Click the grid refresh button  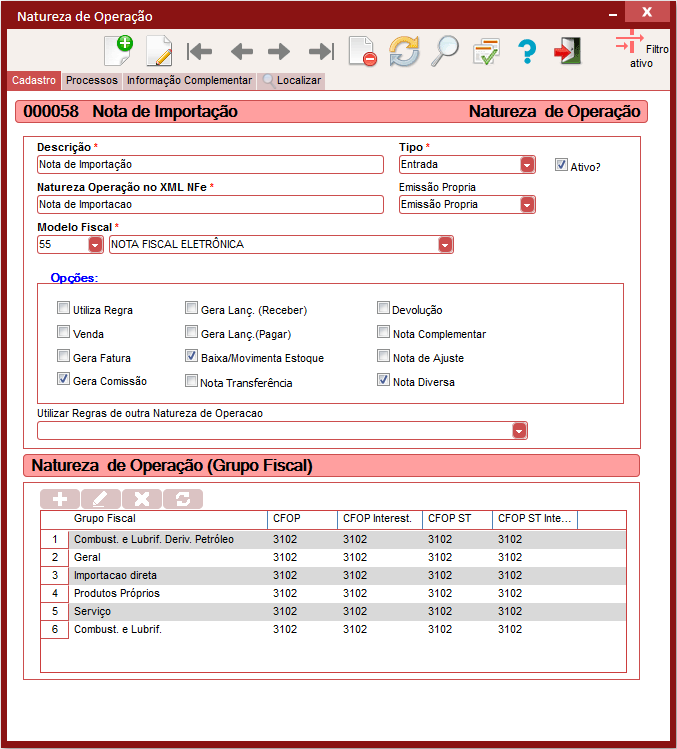pos(183,499)
